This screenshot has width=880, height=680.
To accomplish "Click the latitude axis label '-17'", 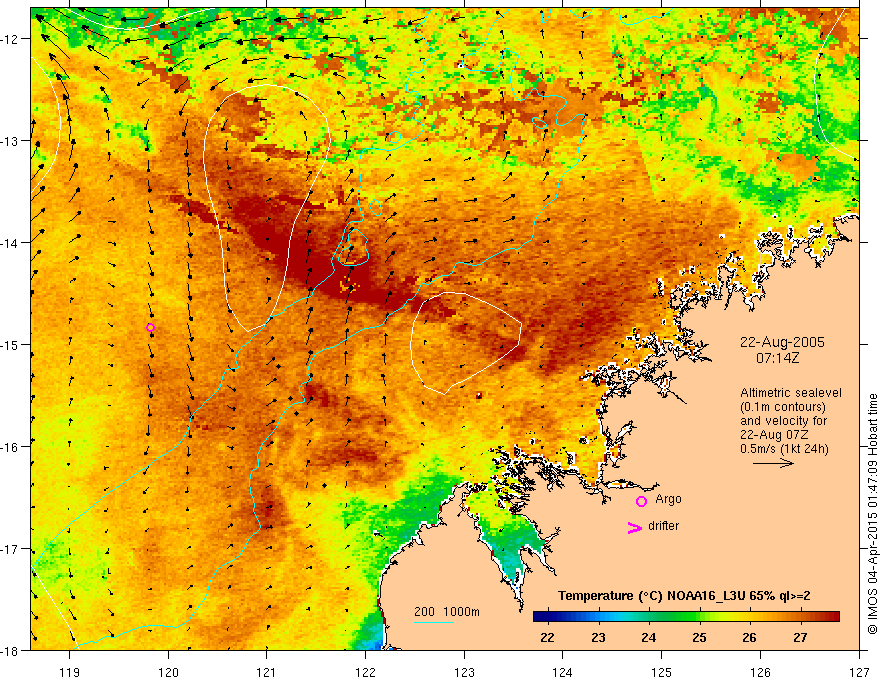I will [x=11, y=549].
